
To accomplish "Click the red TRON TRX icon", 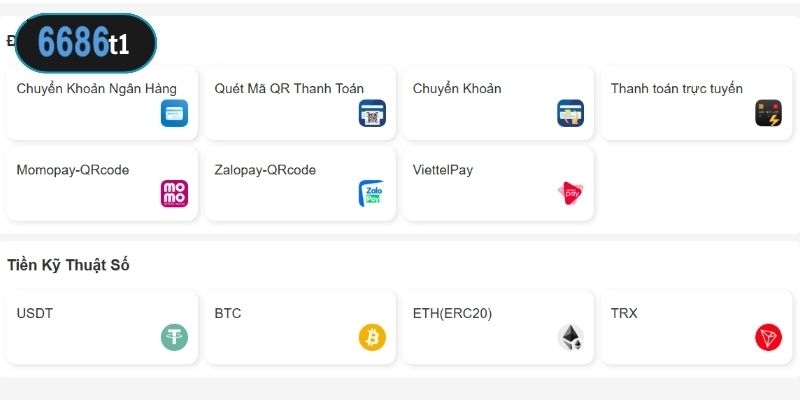I will click(768, 337).
